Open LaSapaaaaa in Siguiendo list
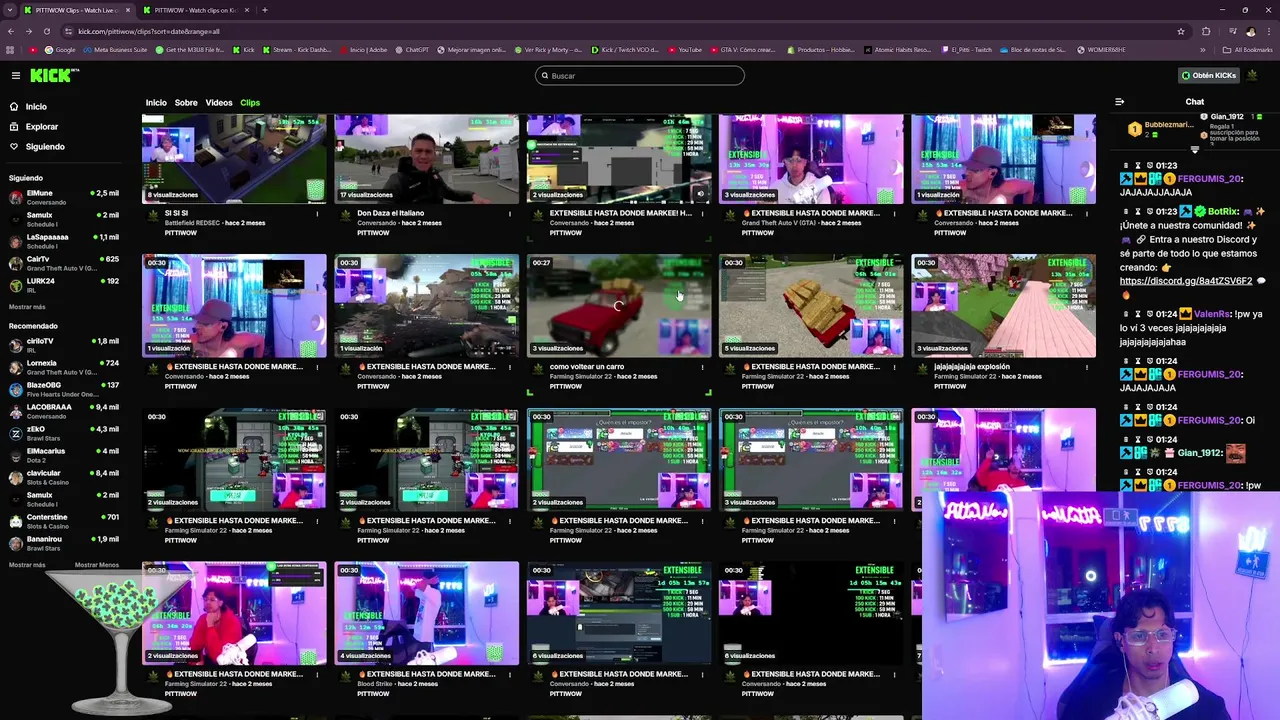Screen dimensions: 1280x720 (64, 241)
